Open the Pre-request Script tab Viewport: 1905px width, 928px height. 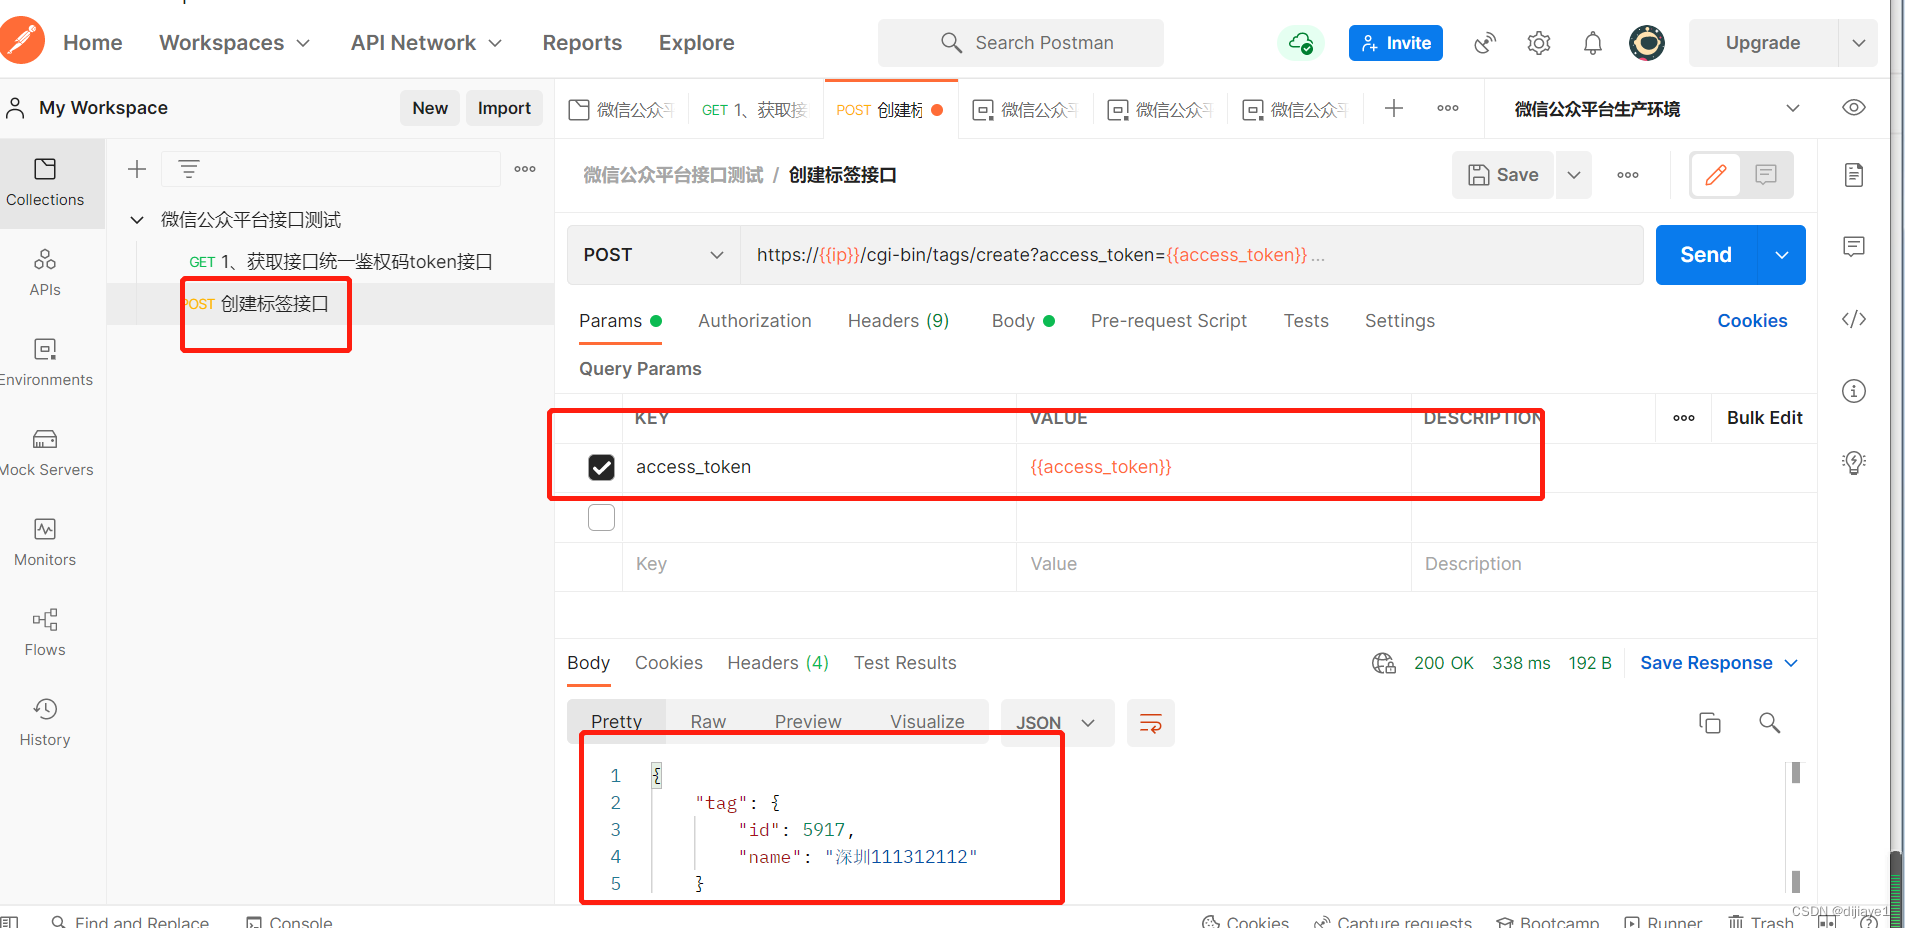(1169, 321)
